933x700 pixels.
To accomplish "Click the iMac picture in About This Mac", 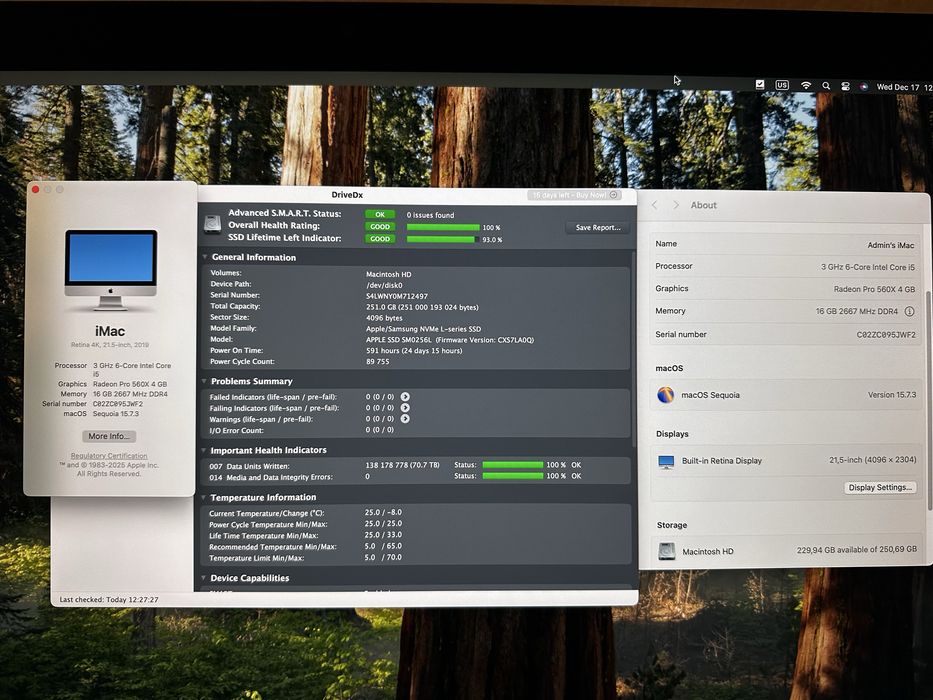I will (x=111, y=270).
